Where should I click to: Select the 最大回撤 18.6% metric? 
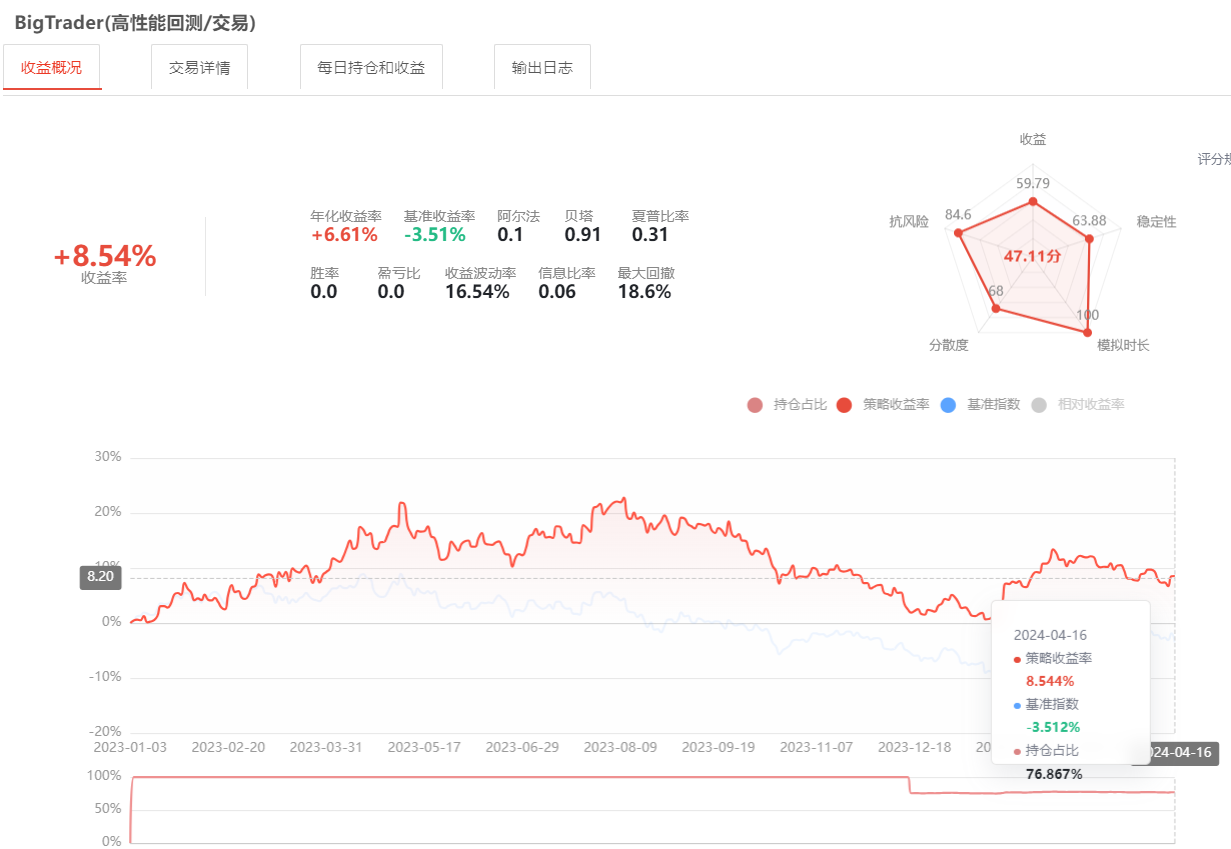645,292
